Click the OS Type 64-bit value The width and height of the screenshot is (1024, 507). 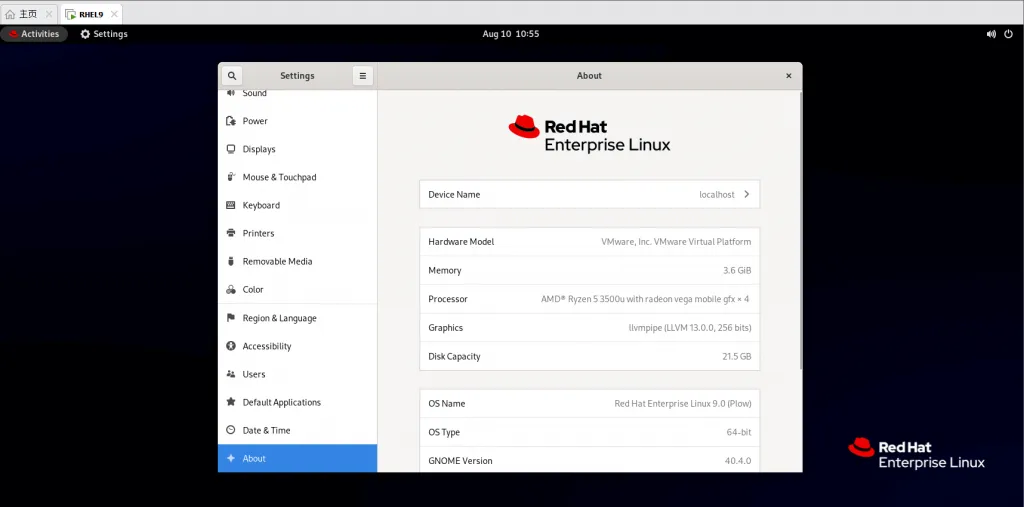pos(737,433)
